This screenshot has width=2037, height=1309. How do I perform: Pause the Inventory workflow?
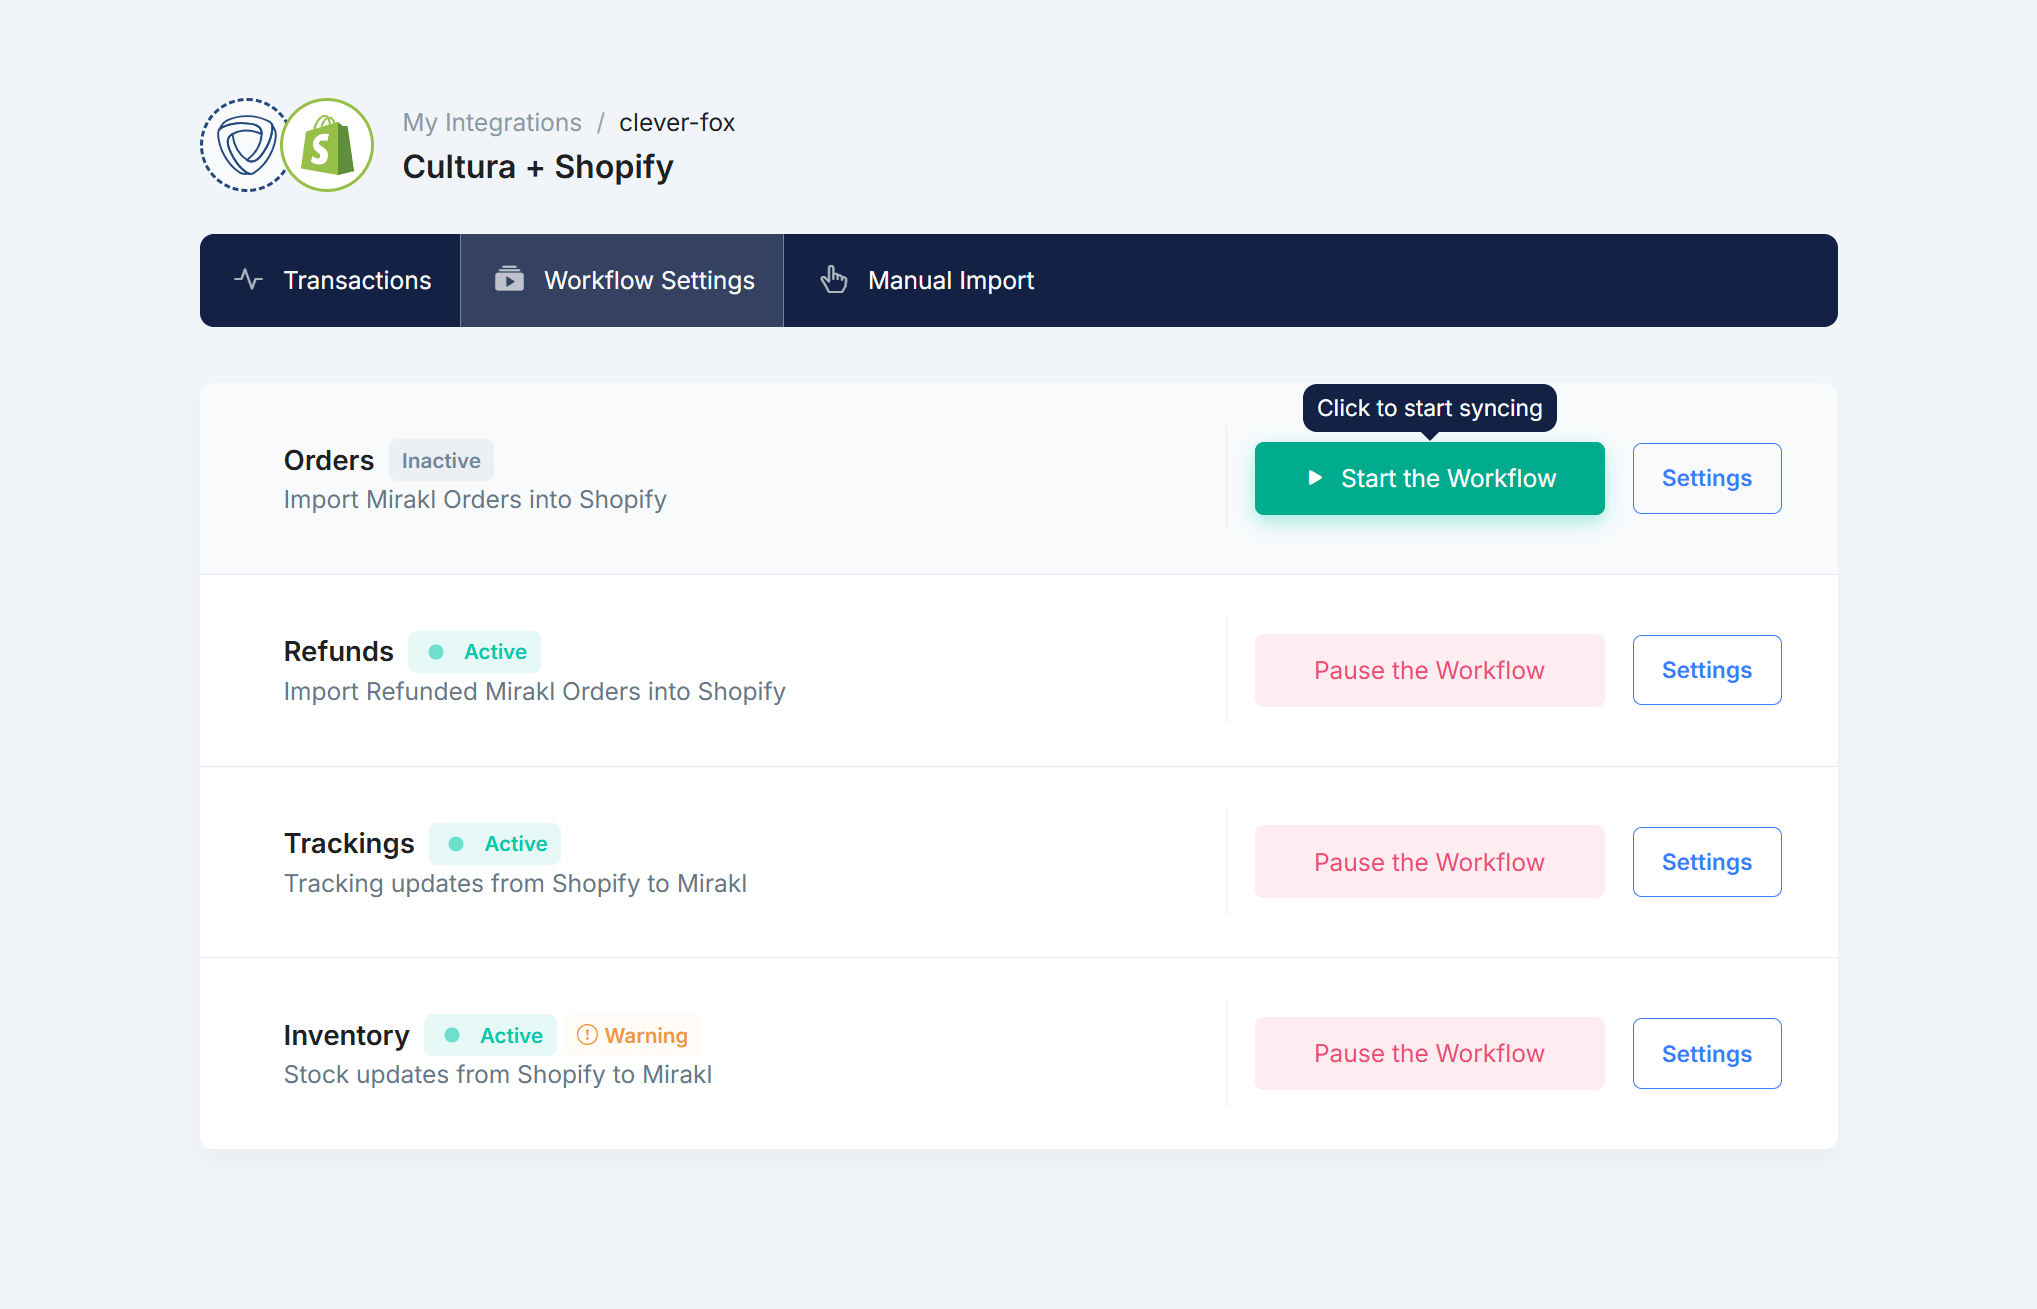click(1429, 1053)
